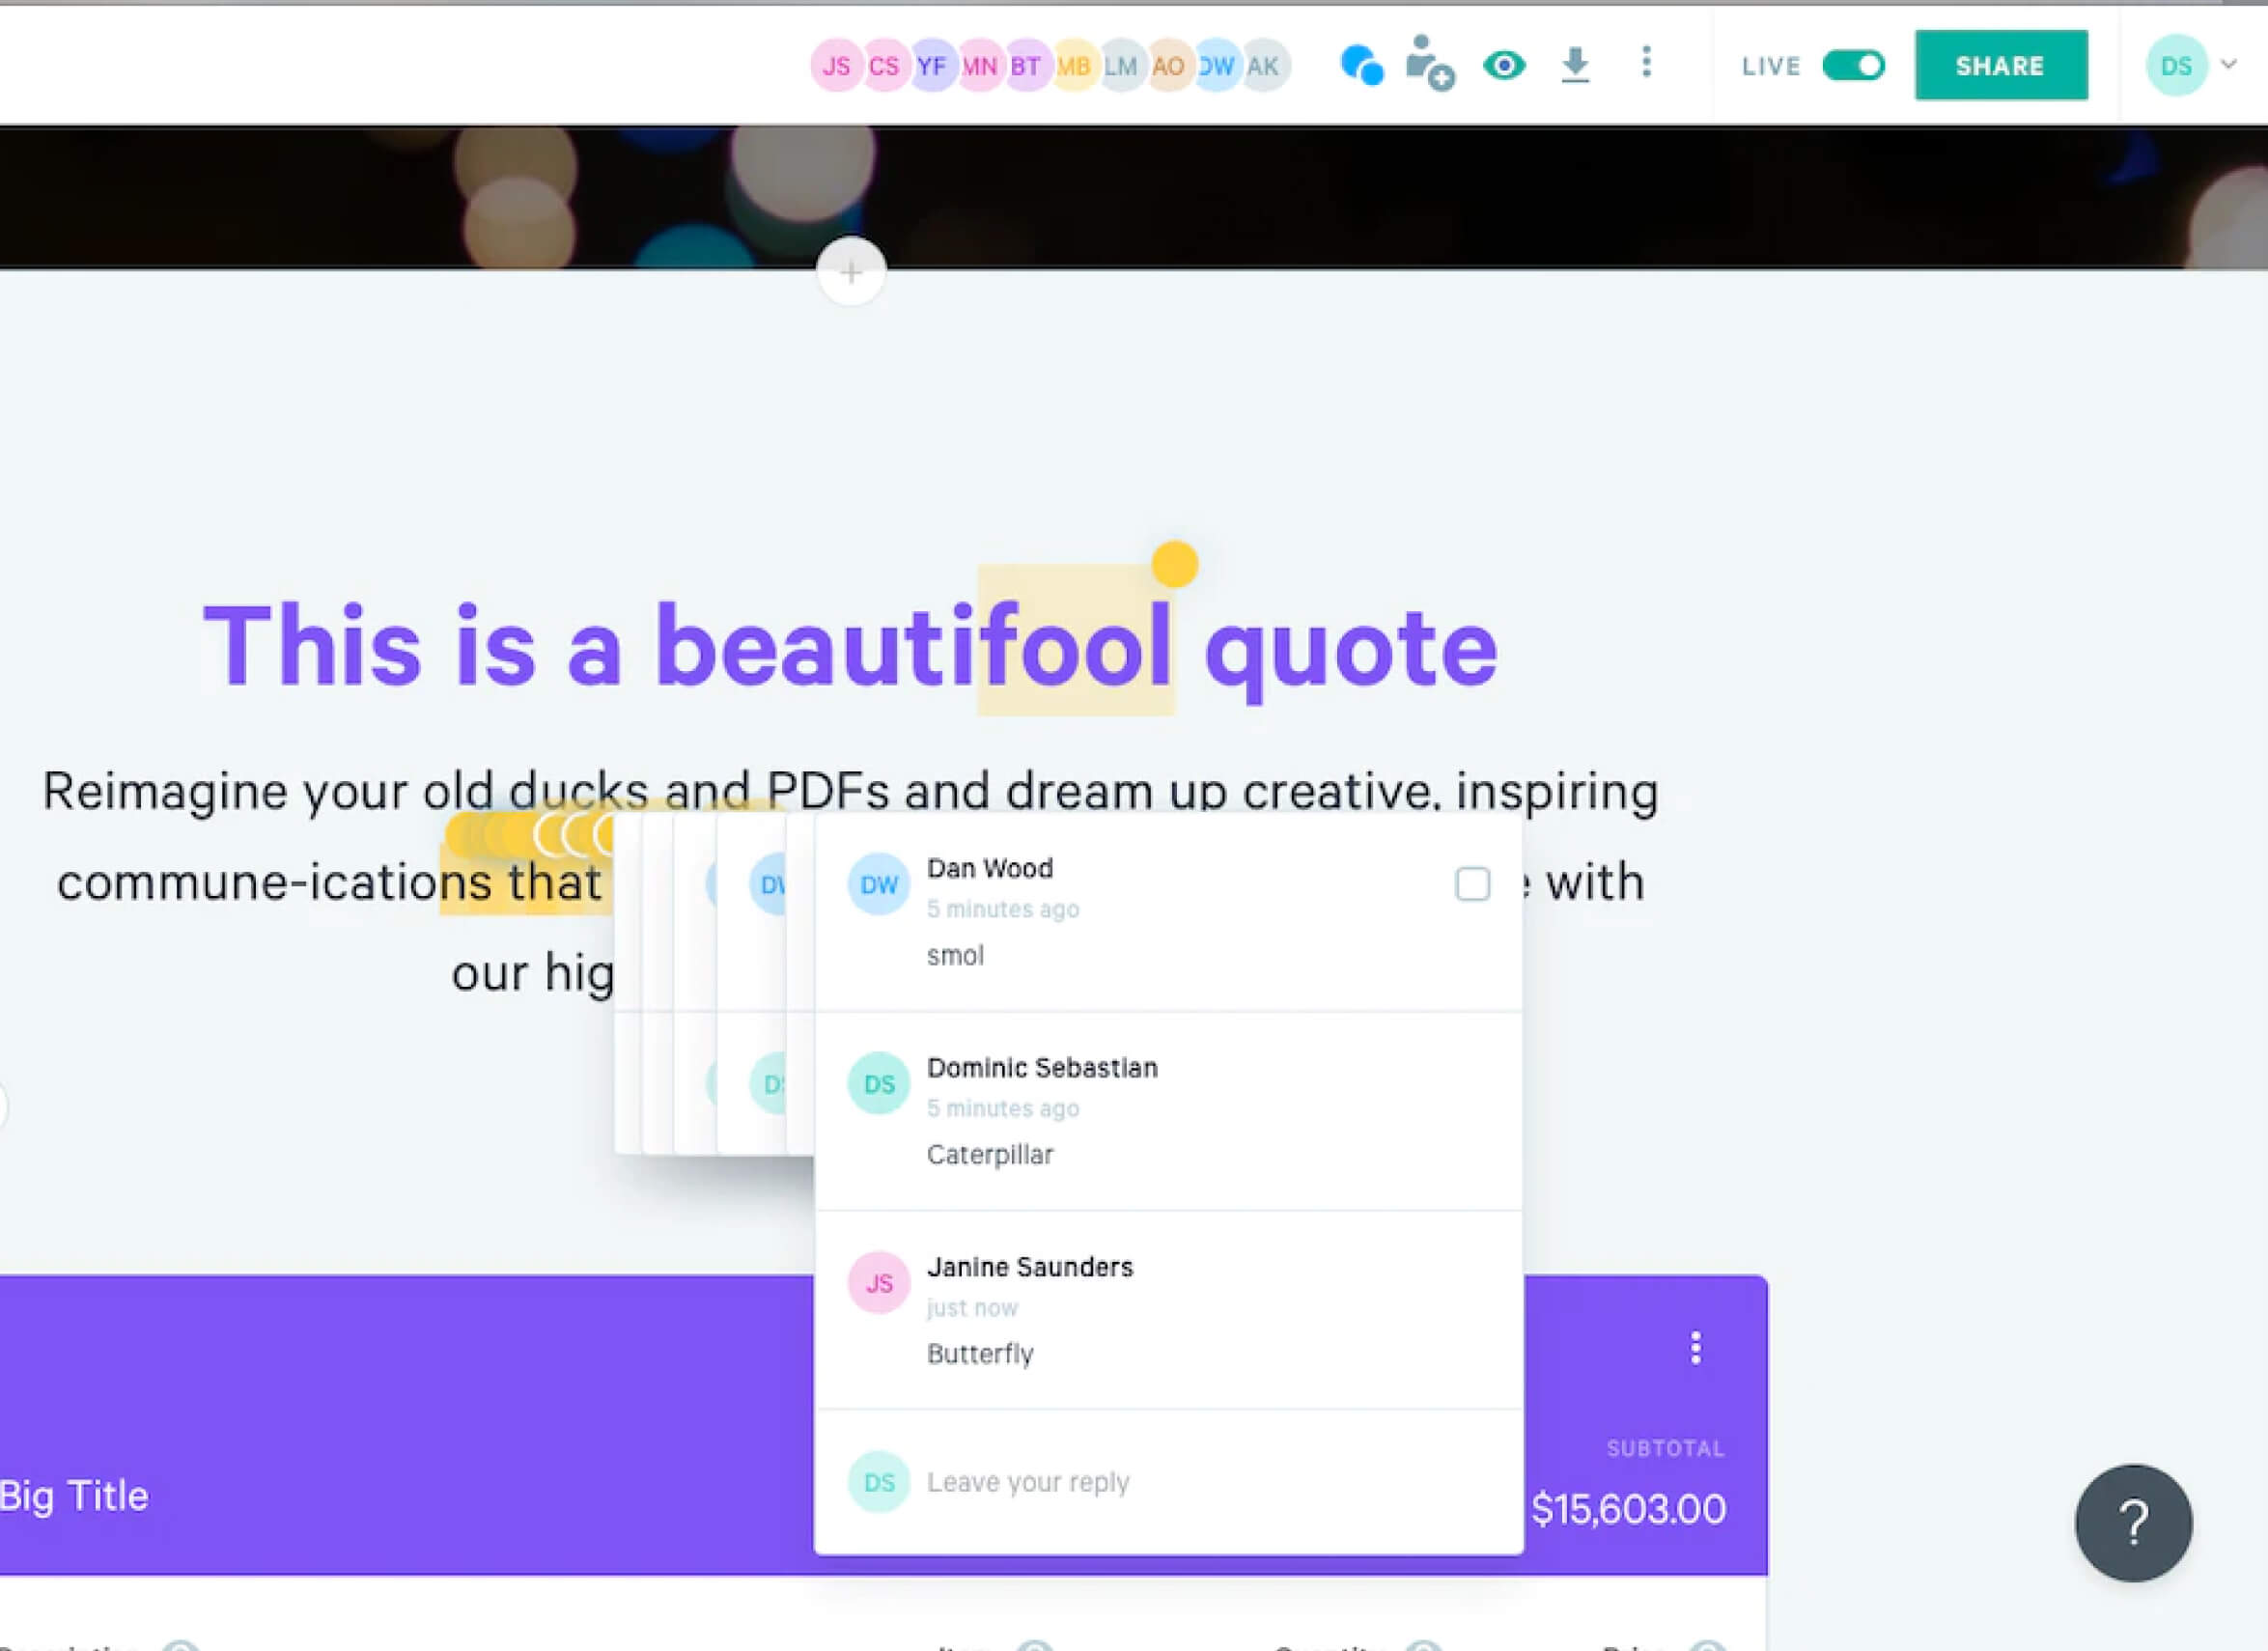Click the AK collaborator avatar in header
Viewport: 2268px width, 1651px height.
(x=1266, y=66)
